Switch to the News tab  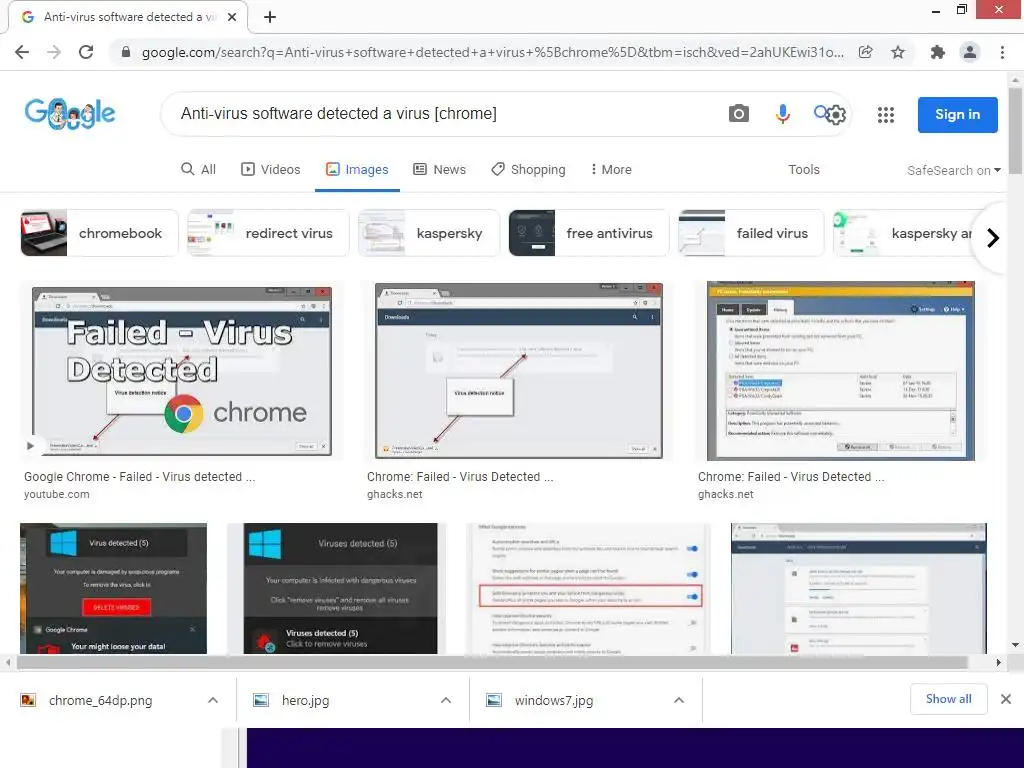(x=440, y=170)
